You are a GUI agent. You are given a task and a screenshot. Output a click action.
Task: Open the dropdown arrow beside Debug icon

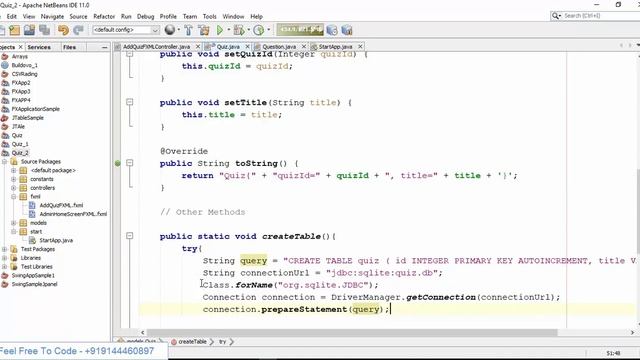(x=248, y=30)
